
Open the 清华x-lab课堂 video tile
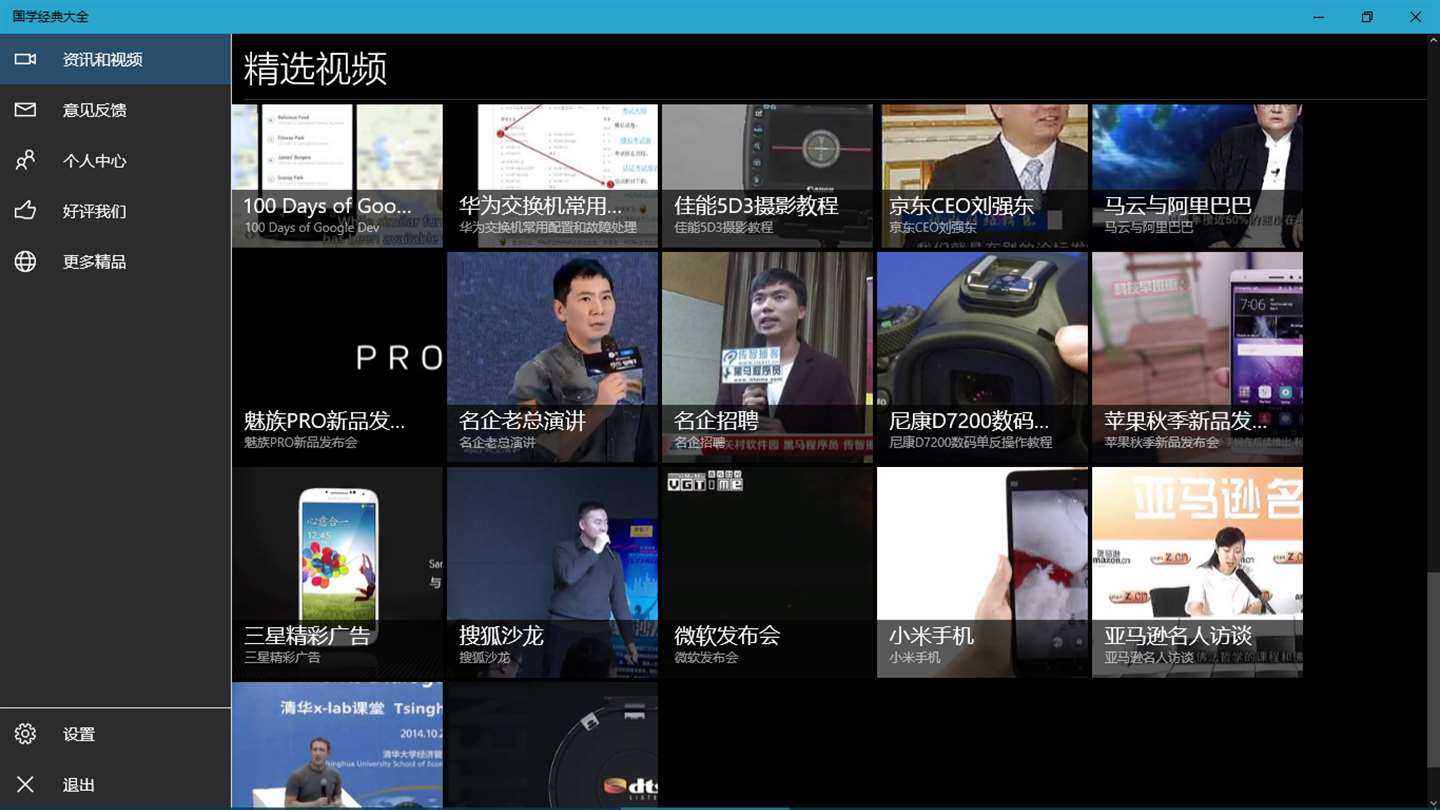click(337, 745)
